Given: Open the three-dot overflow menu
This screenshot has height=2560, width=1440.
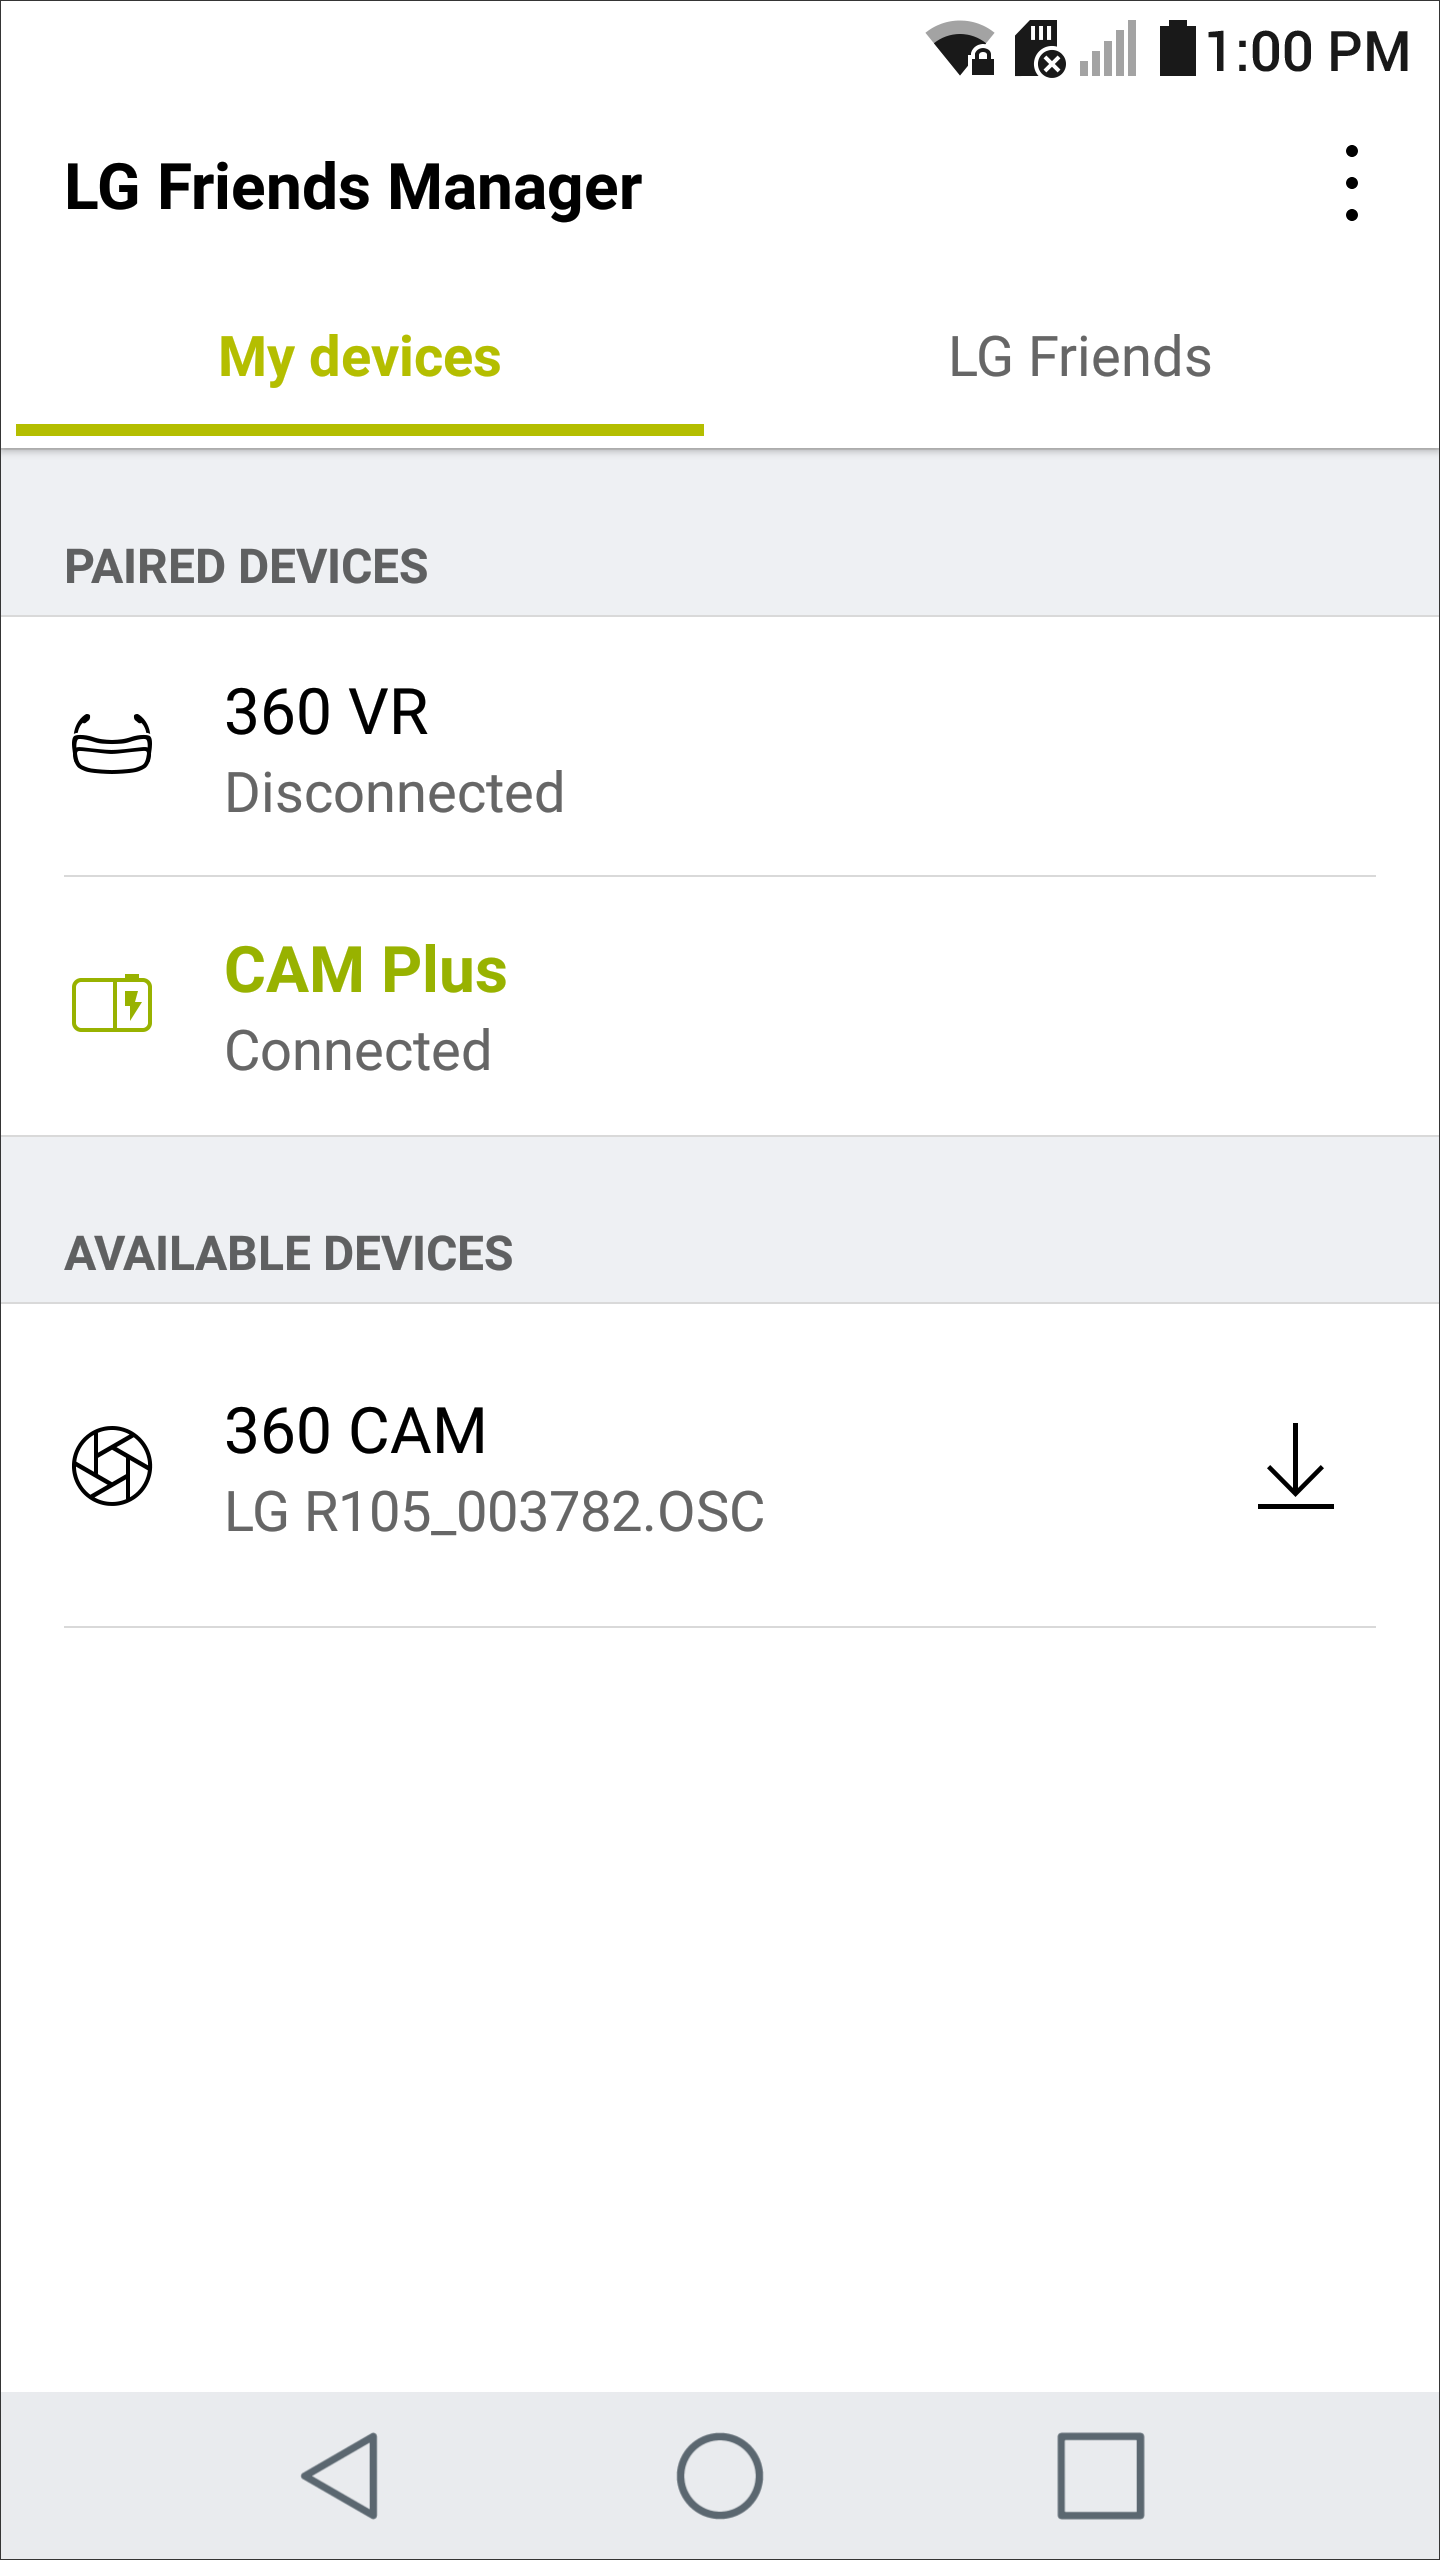Looking at the screenshot, I should coord(1352,183).
